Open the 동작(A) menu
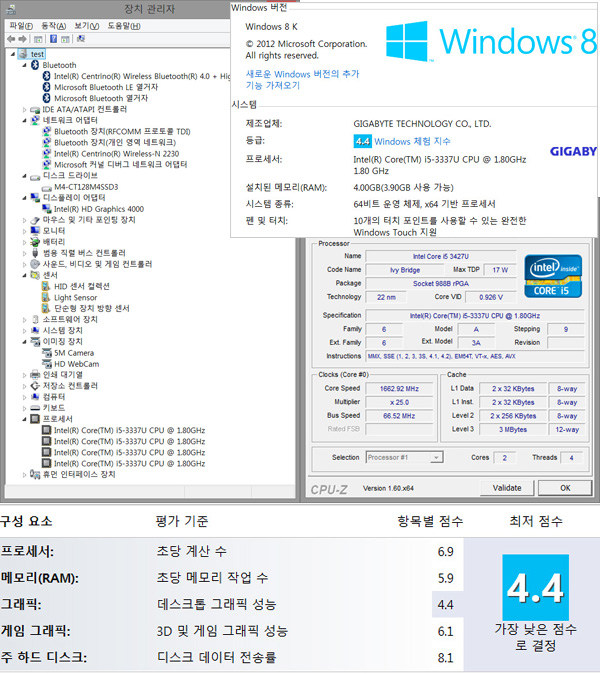This screenshot has height=675, width=600. (53, 26)
